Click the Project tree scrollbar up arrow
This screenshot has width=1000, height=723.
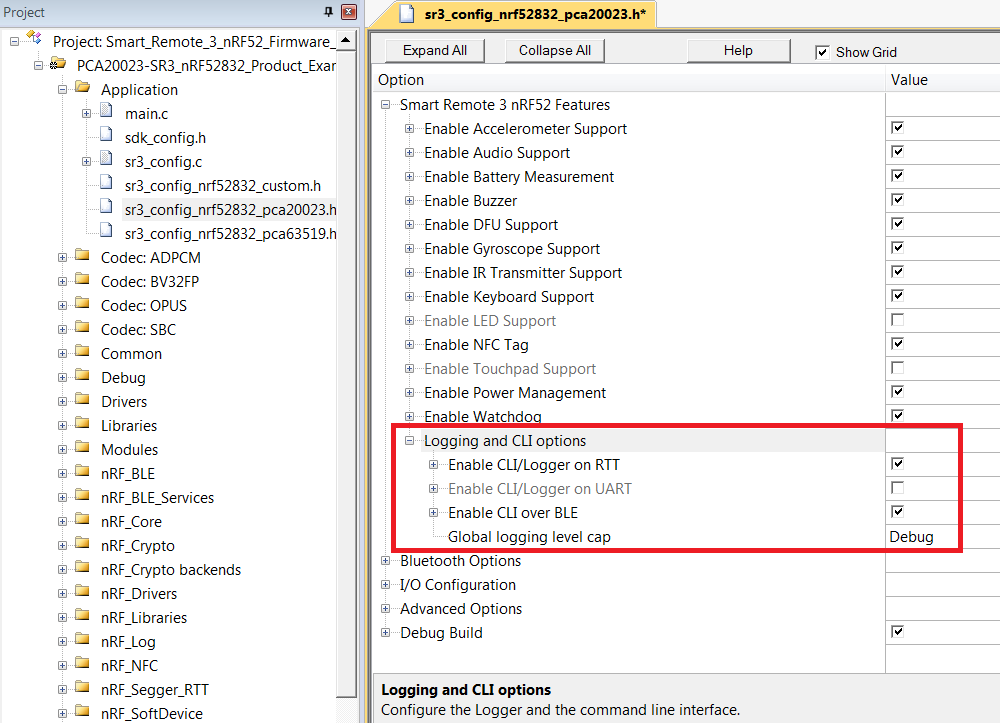(346, 40)
